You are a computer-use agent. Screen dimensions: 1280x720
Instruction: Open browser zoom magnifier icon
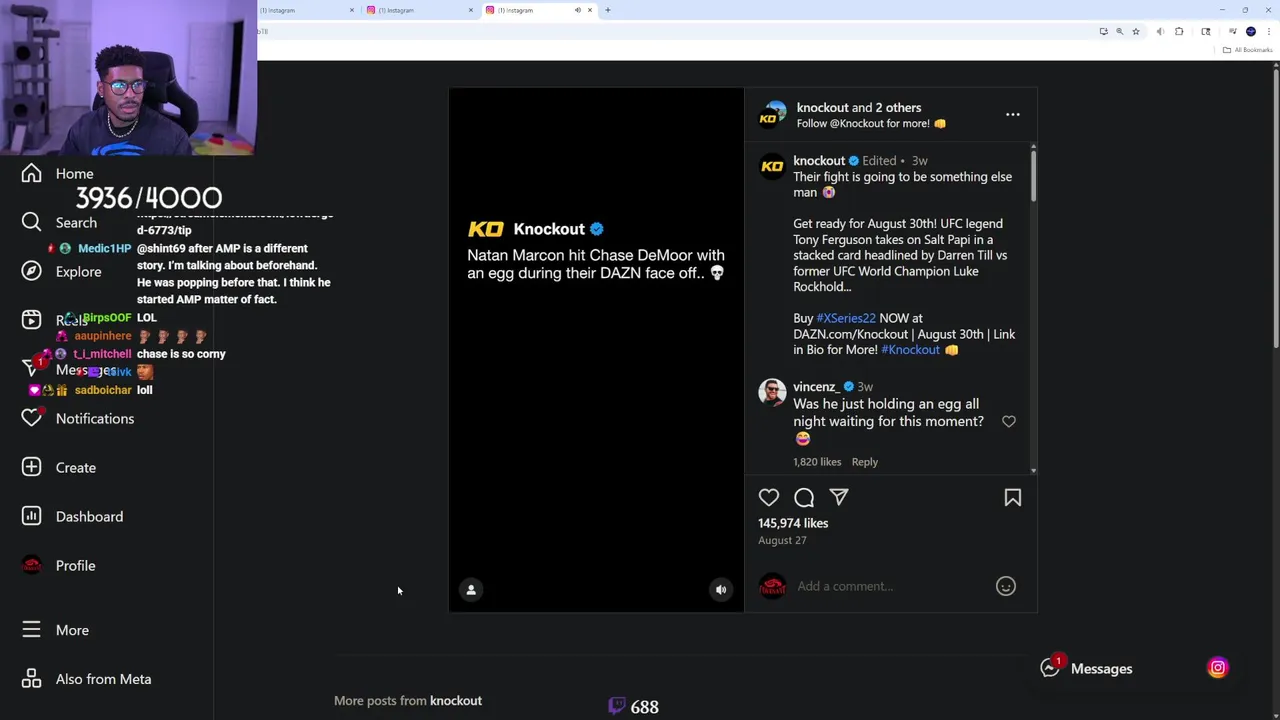click(1119, 32)
